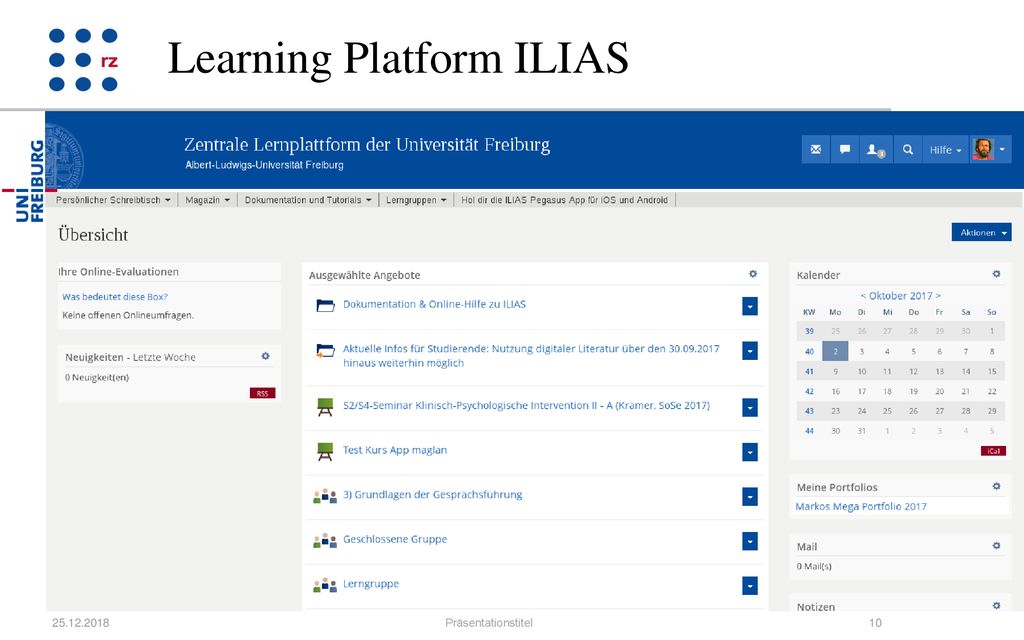Click folder icon beside Dokumentation & Online-Hilfe
The image size is (1024, 640).
coord(325,305)
